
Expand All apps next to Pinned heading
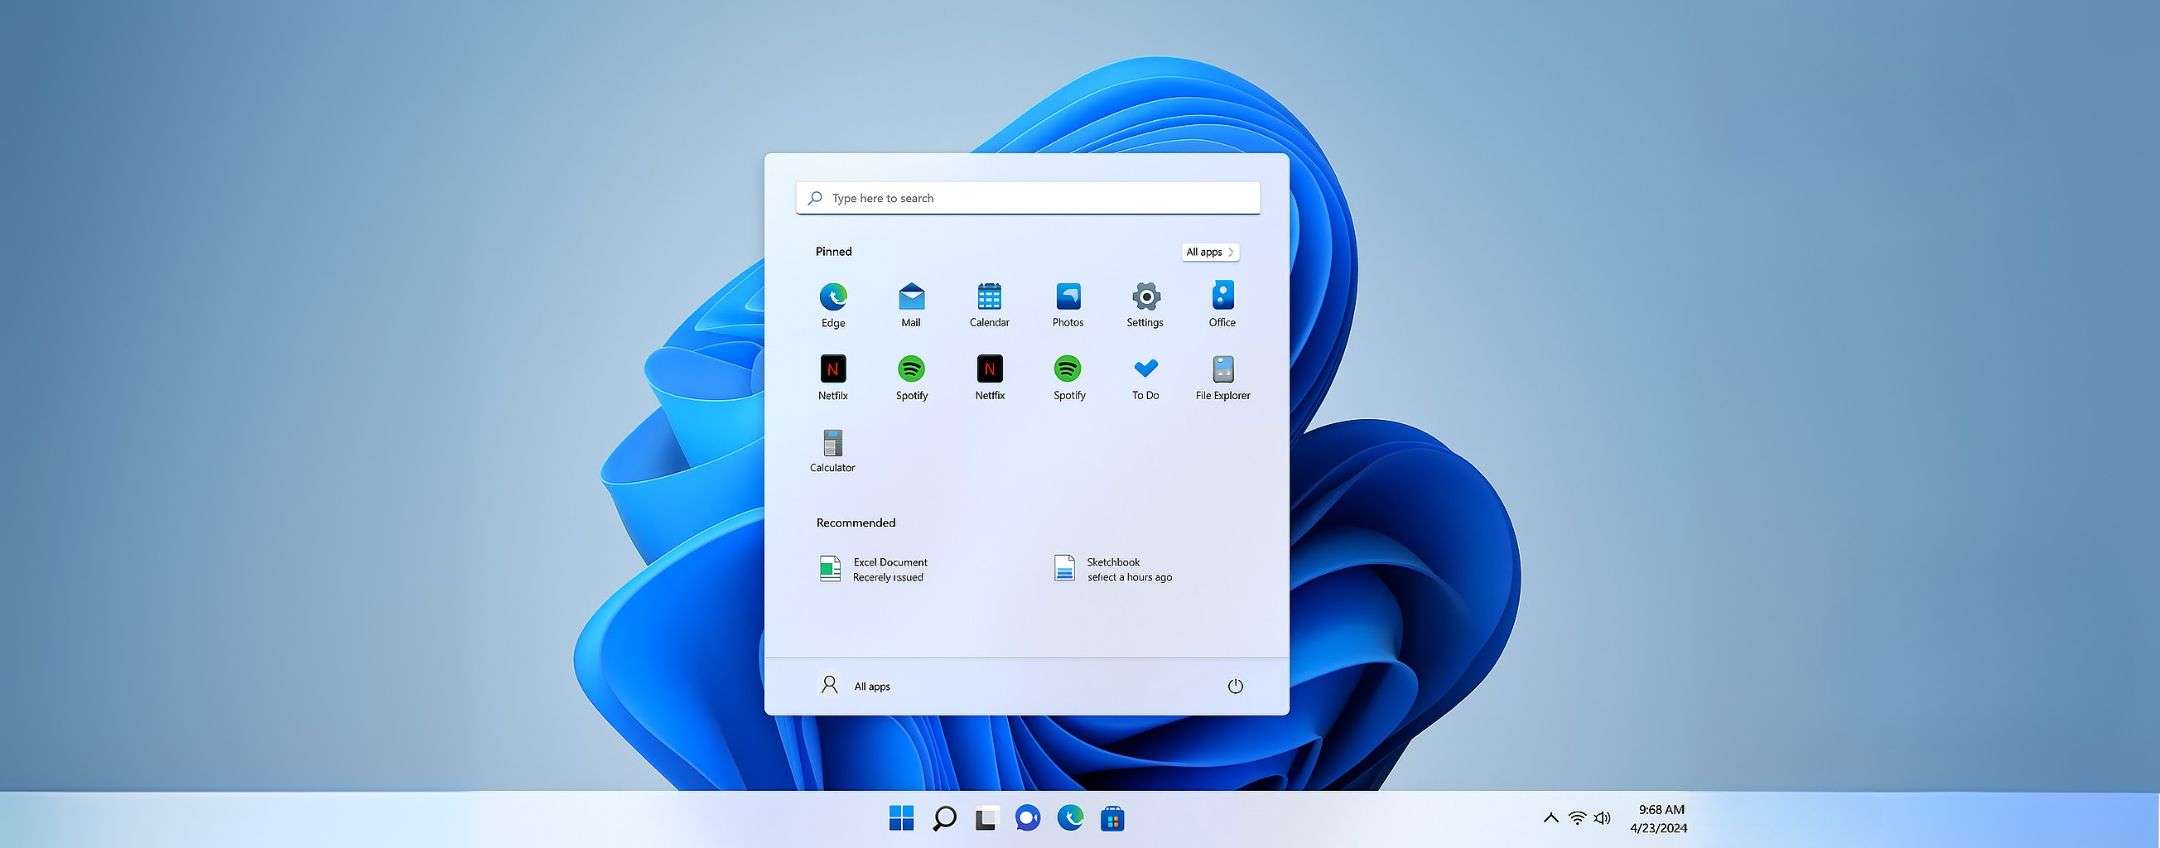click(x=1210, y=252)
